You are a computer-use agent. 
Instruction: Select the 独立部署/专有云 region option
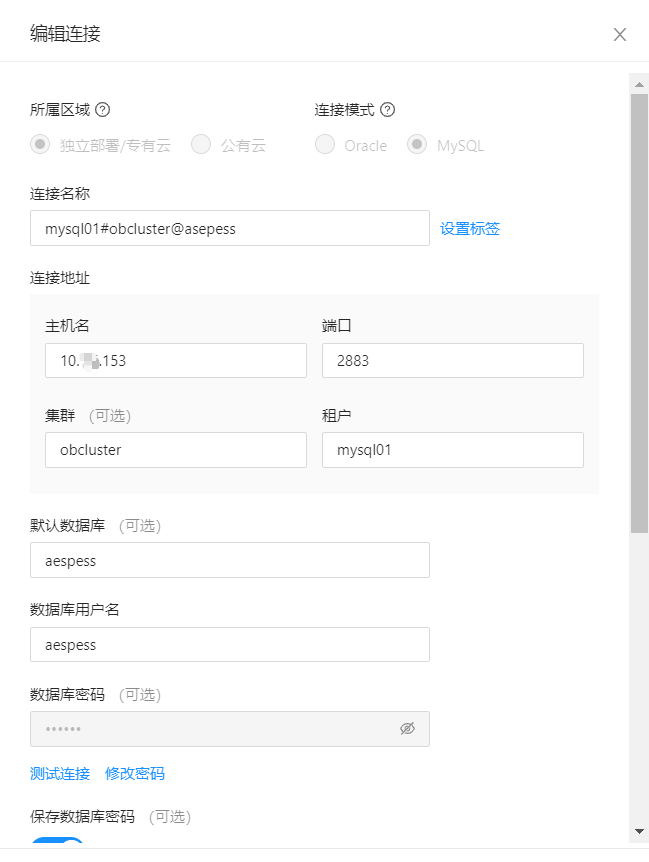click(38, 144)
